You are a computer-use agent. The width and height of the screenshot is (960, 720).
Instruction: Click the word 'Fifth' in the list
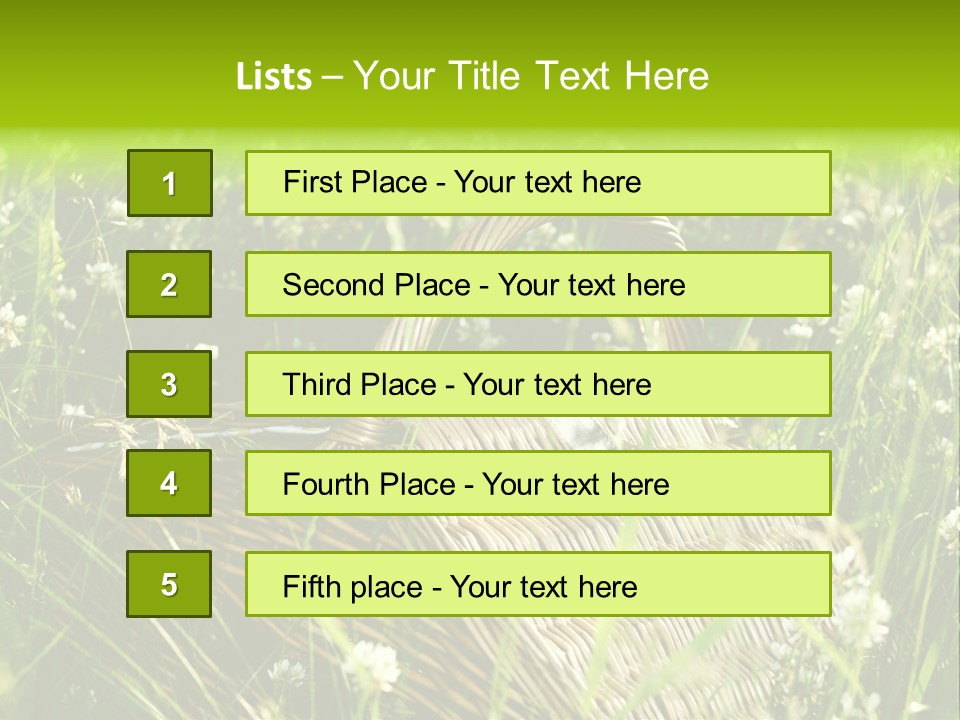[311, 586]
